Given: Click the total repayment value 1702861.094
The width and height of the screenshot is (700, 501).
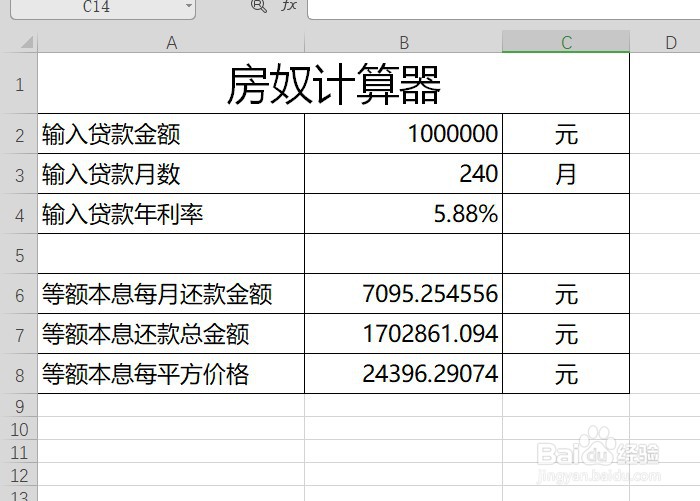Looking at the screenshot, I should (404, 334).
